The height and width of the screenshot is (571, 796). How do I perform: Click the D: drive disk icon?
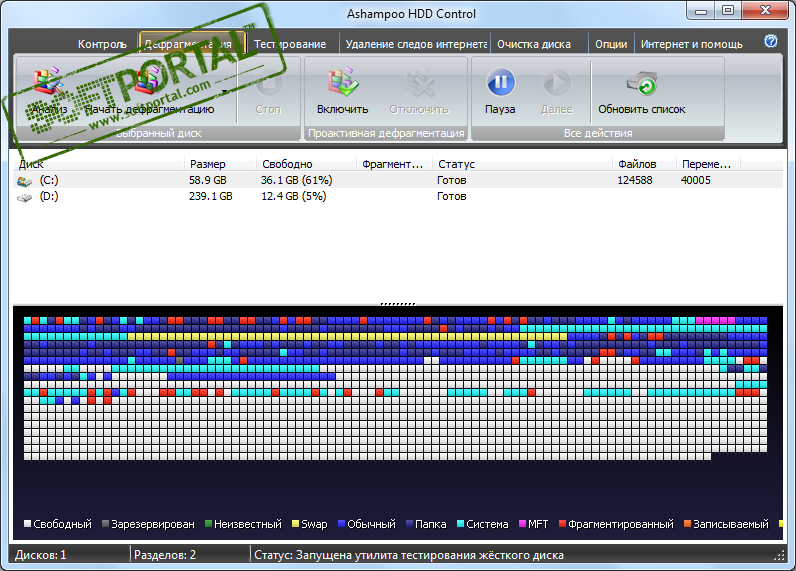(x=24, y=197)
